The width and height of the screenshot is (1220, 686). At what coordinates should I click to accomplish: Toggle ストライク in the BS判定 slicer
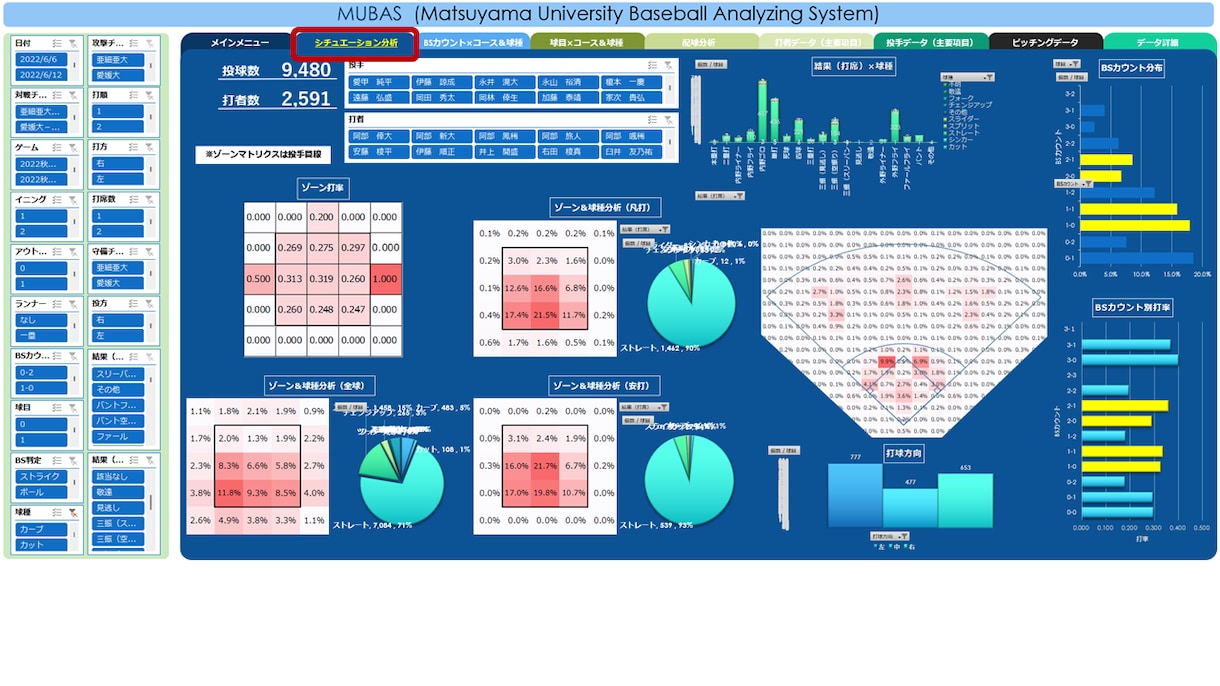tap(41, 477)
